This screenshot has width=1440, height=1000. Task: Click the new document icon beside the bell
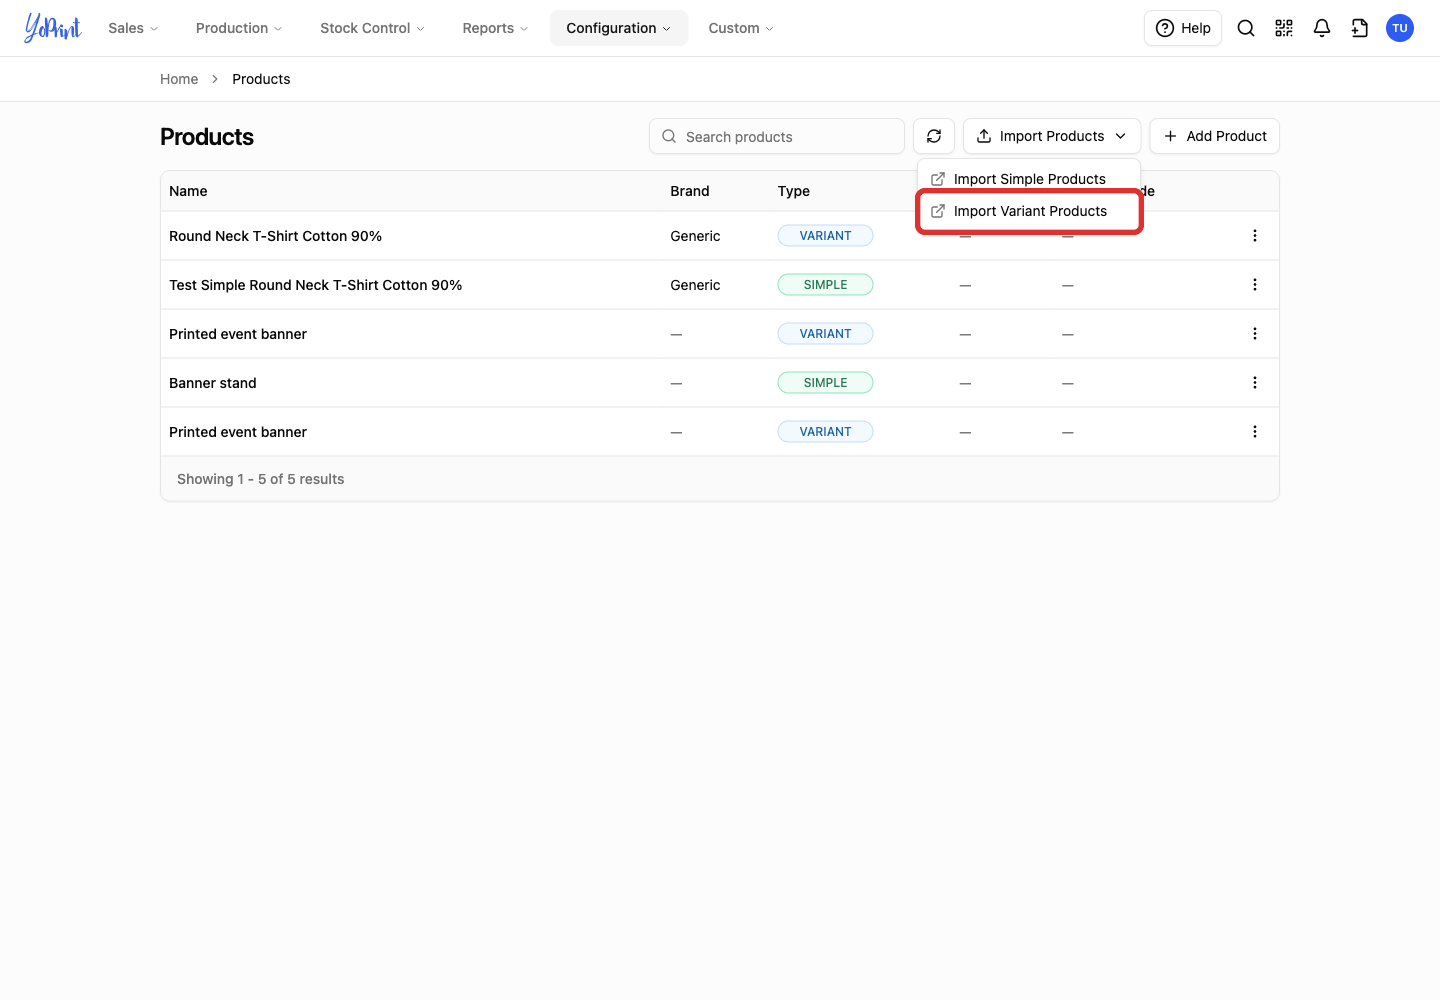[1360, 28]
